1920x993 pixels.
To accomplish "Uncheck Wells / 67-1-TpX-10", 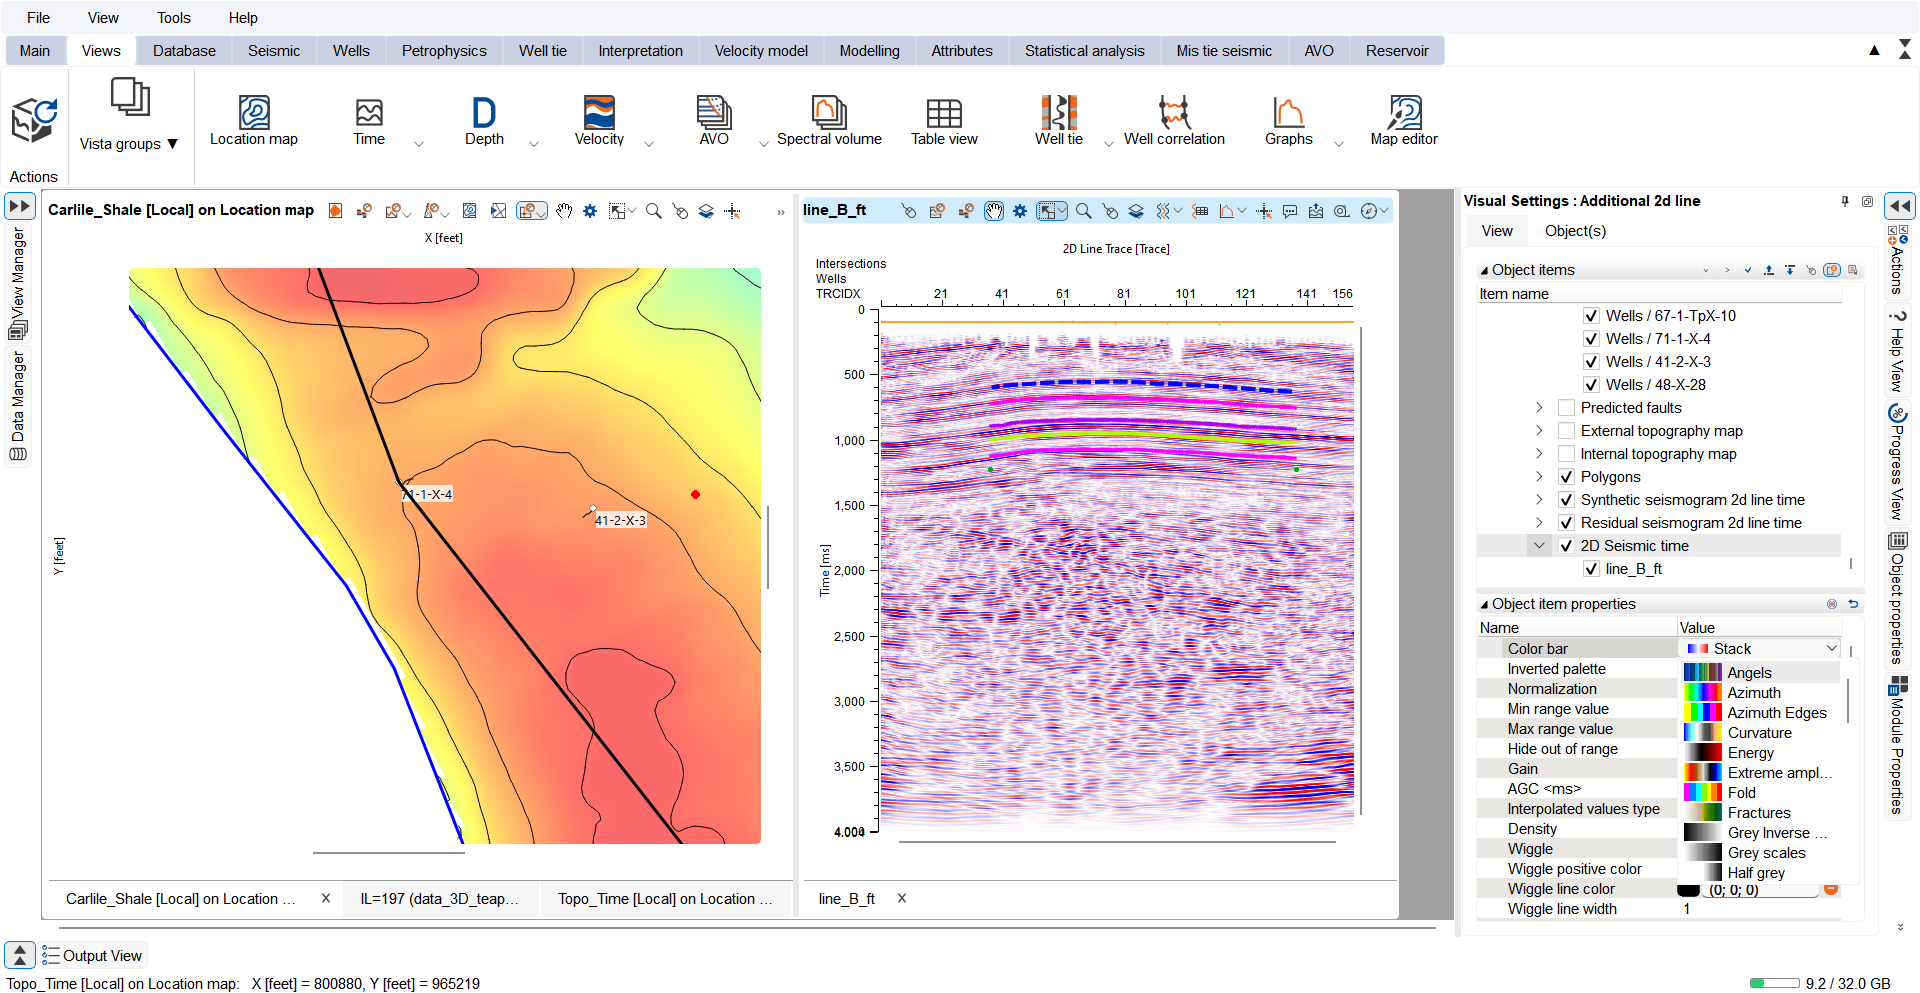I will (1591, 316).
